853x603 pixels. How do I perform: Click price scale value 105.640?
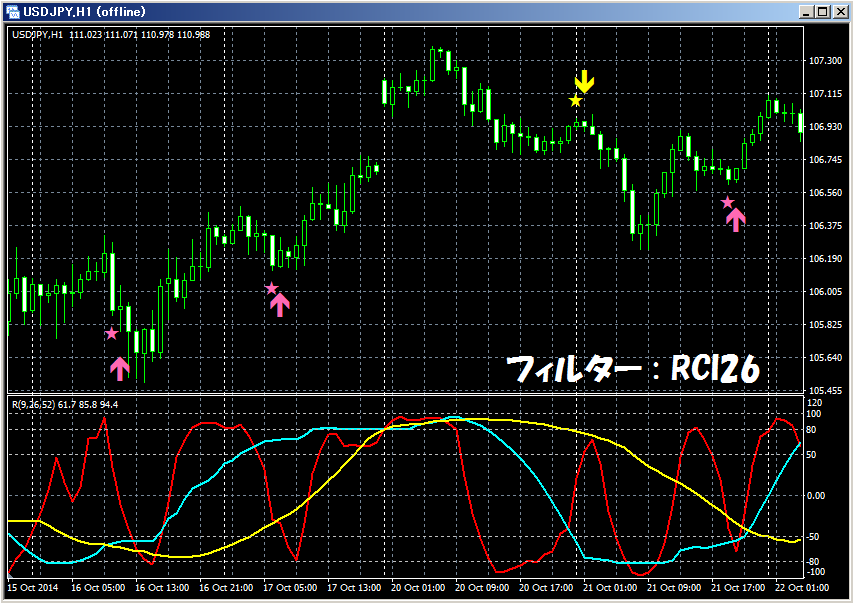826,358
